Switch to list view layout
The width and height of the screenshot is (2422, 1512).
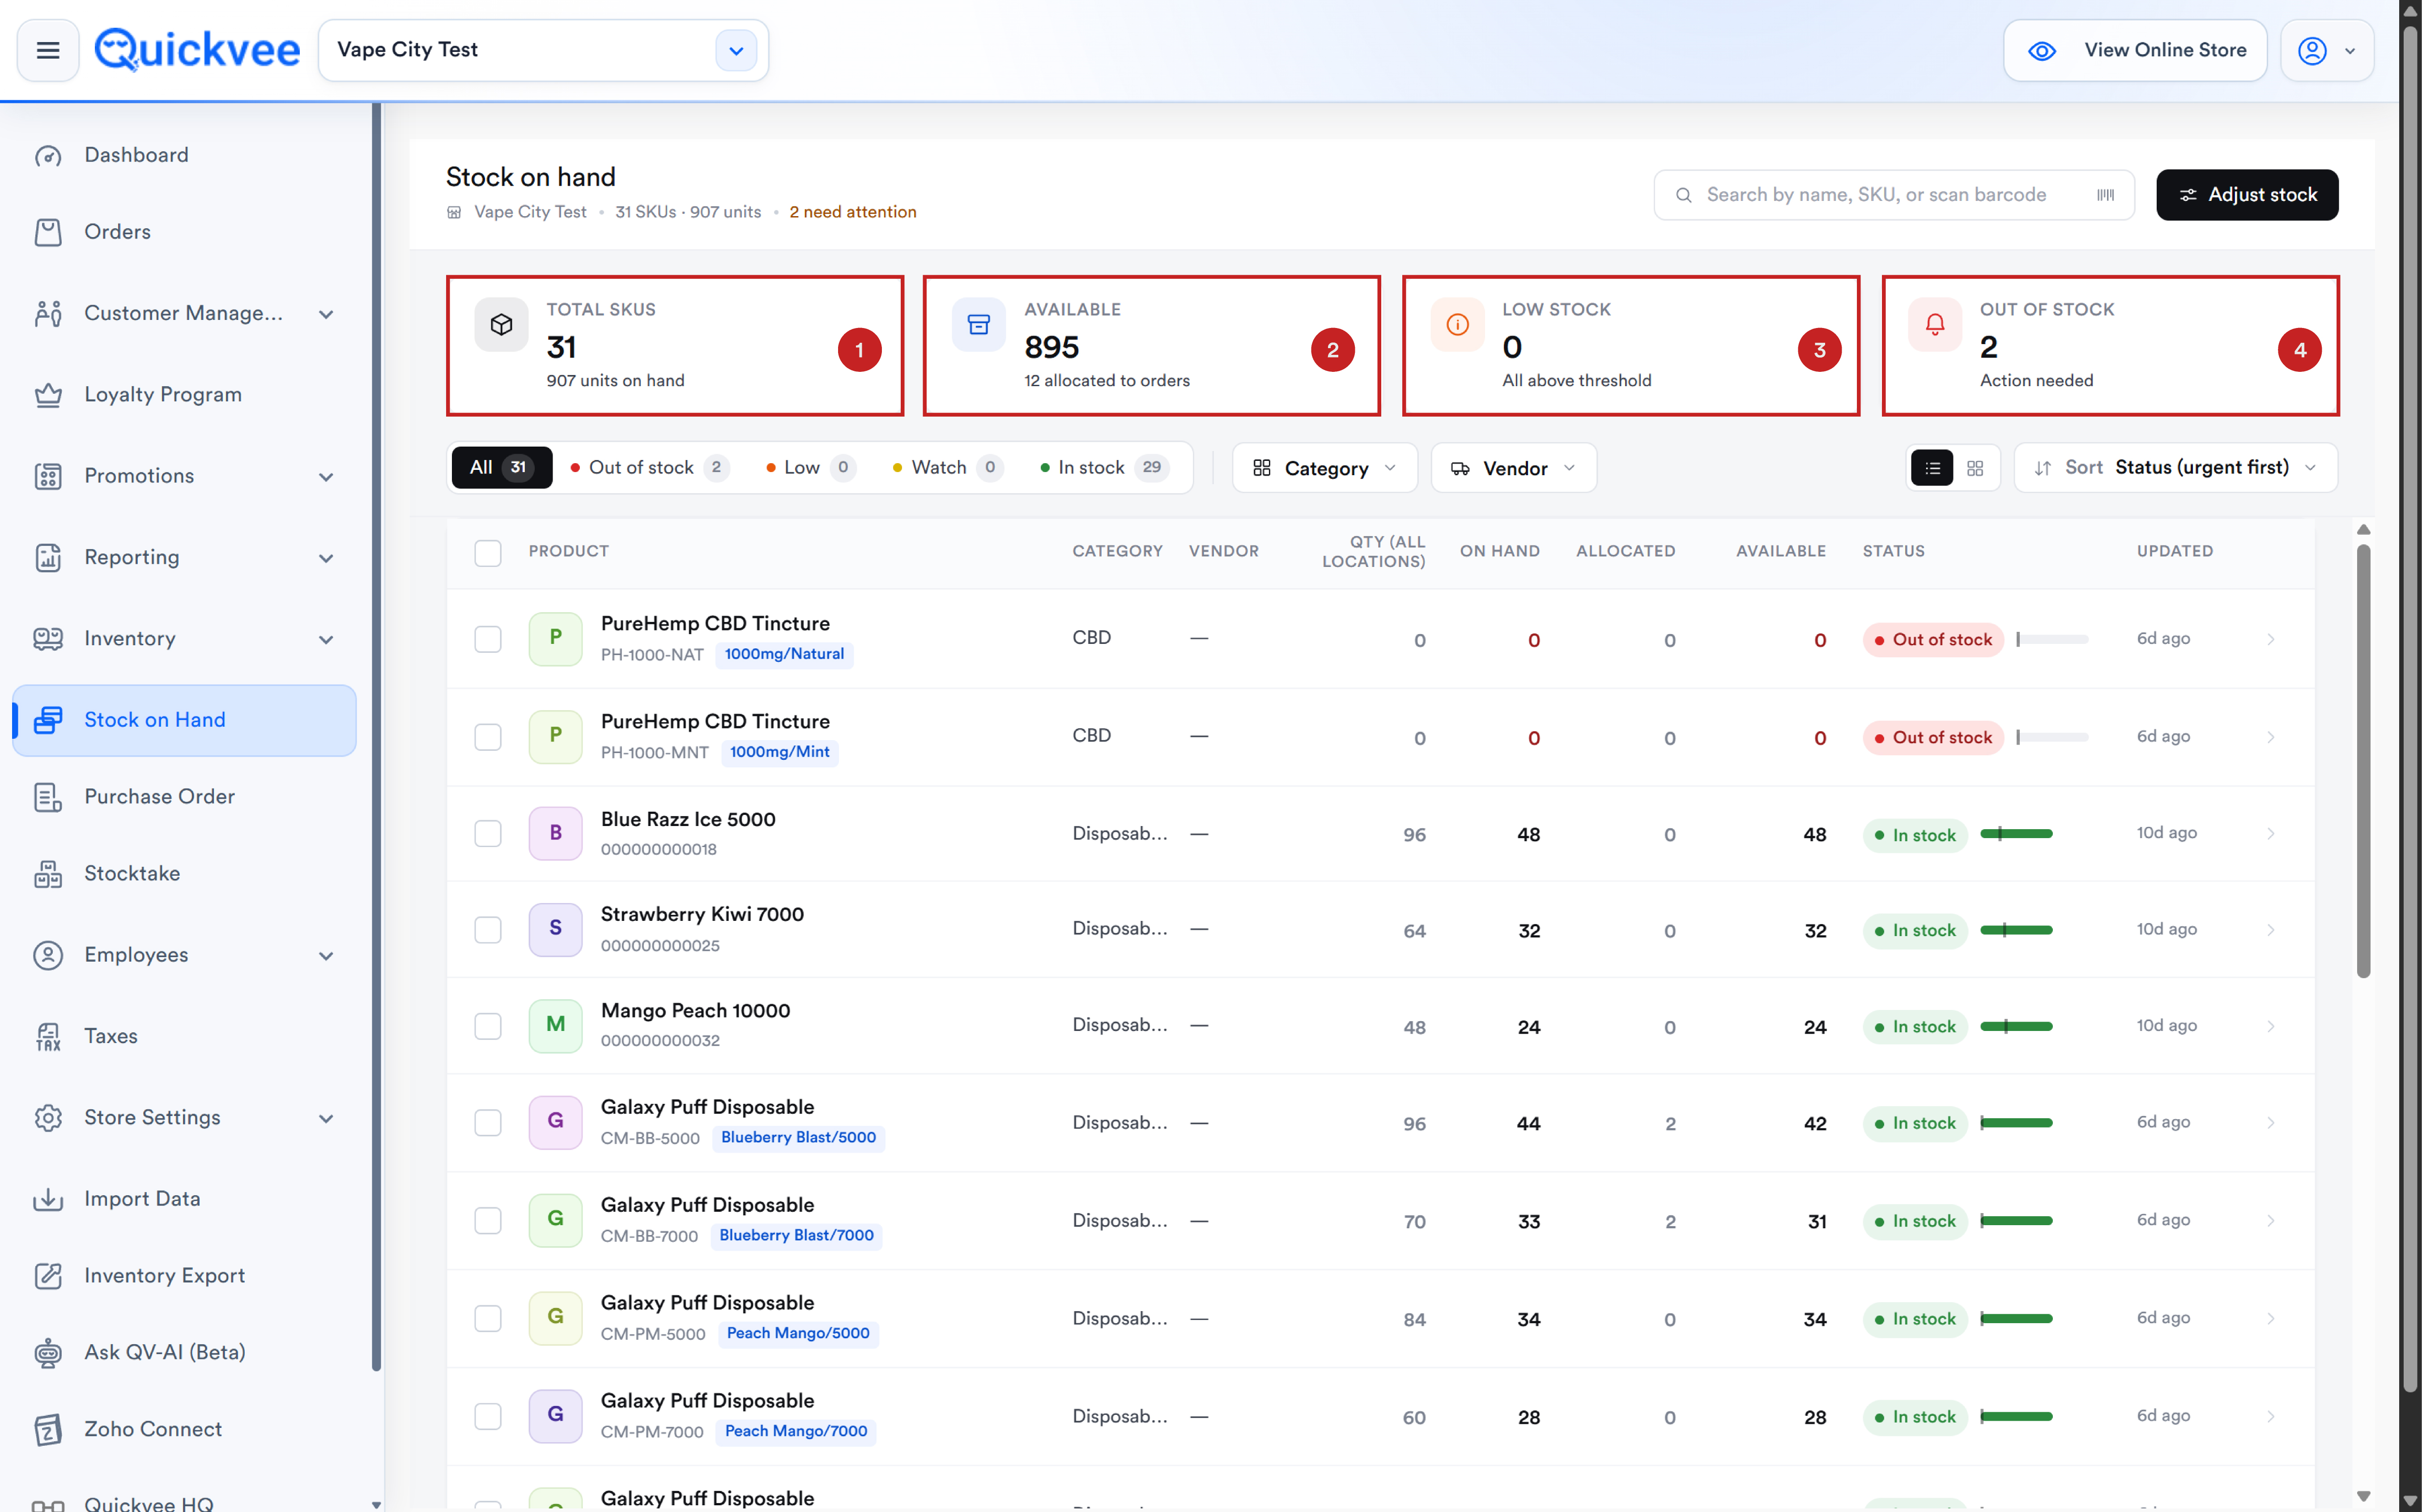coord(1932,468)
